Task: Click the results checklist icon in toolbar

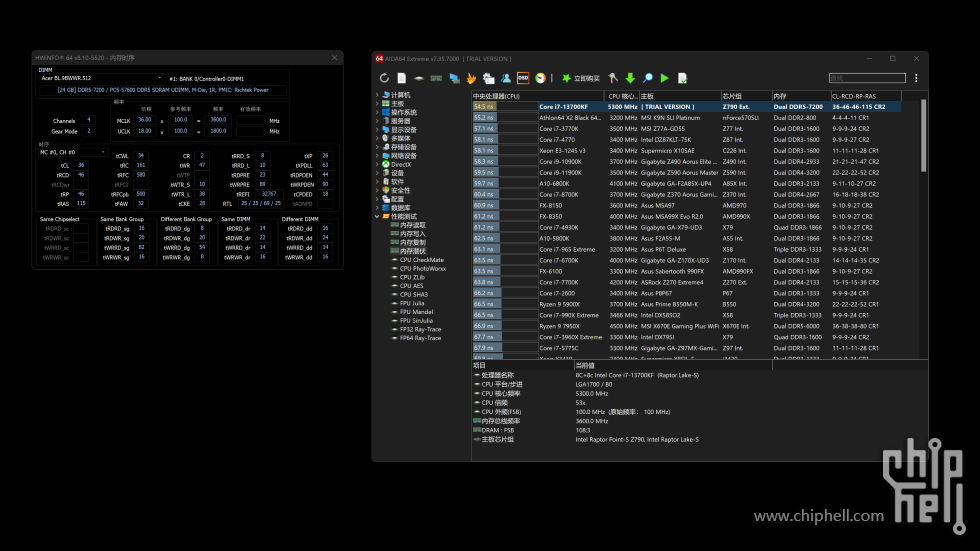Action: pyautogui.click(x=682, y=78)
